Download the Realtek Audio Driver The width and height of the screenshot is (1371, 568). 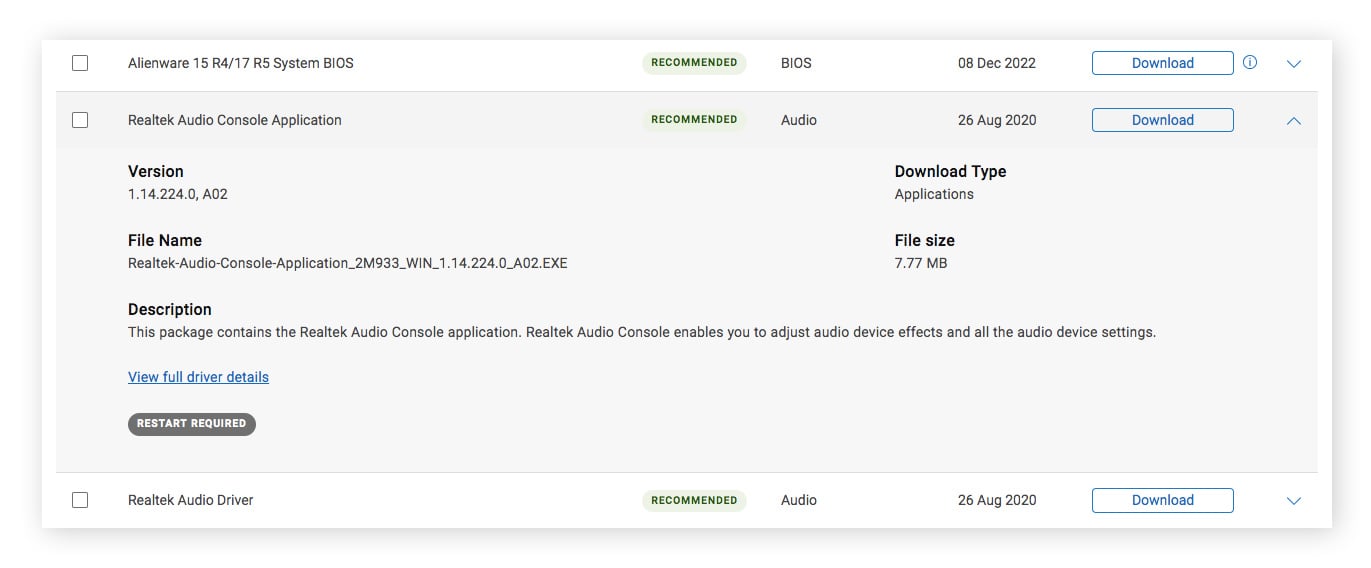(1162, 500)
